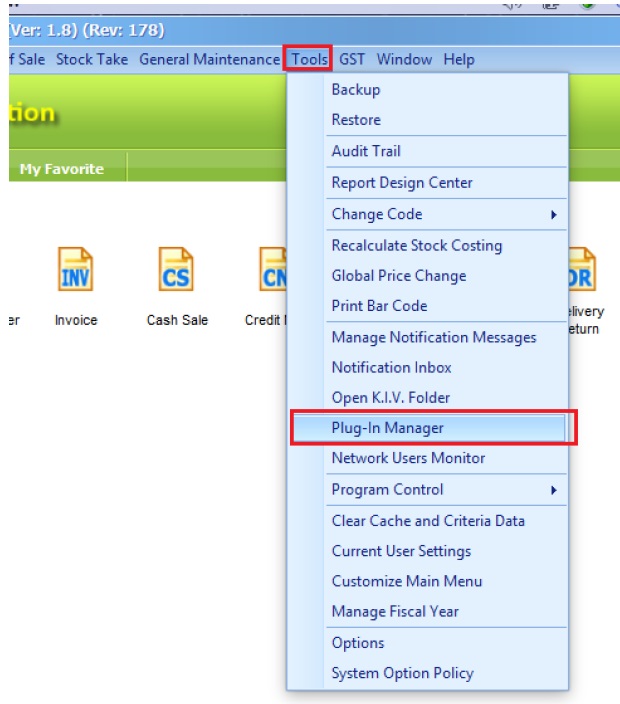Open Network Users Monitor
This screenshot has width=620, height=704.
pyautogui.click(x=408, y=458)
